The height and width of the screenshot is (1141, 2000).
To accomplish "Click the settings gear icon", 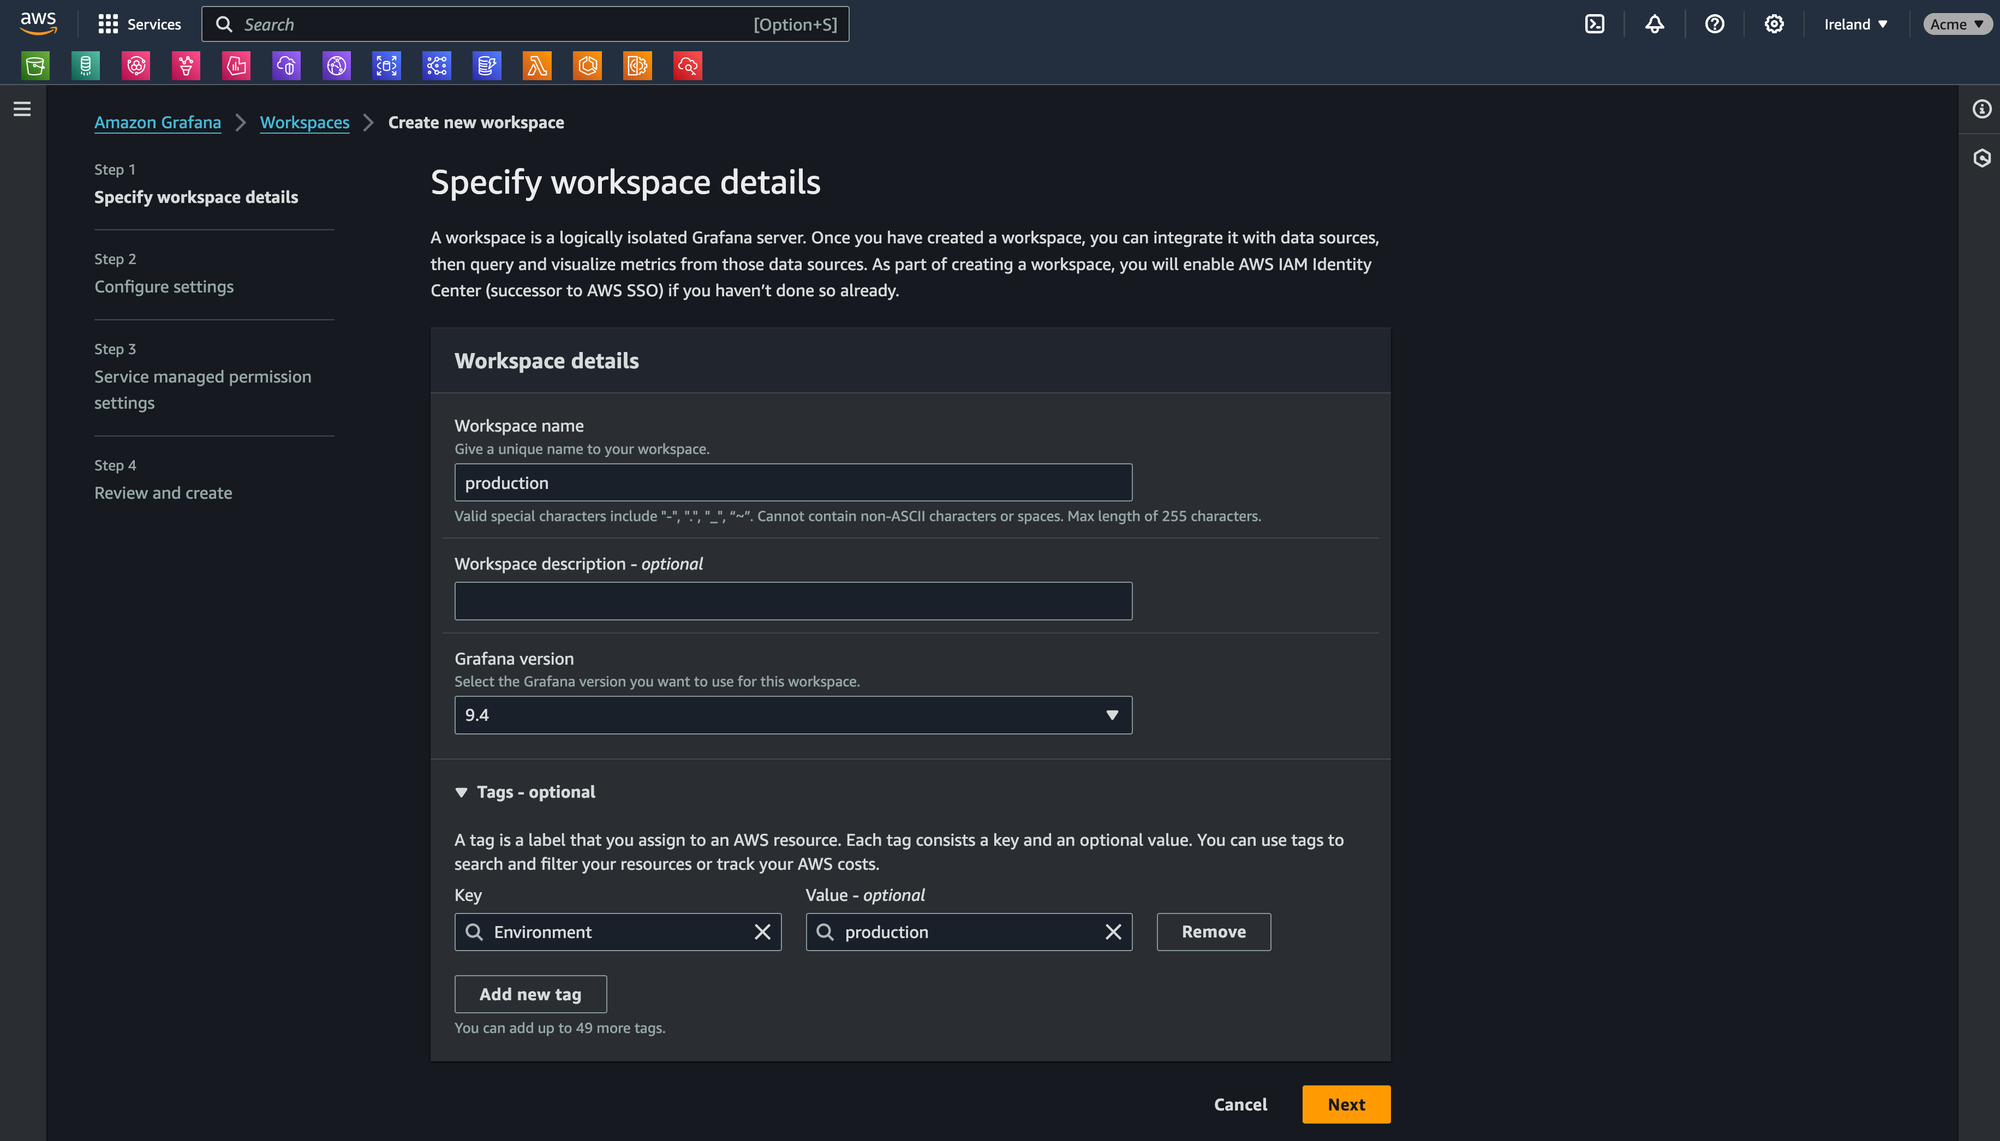I will click(x=1773, y=23).
